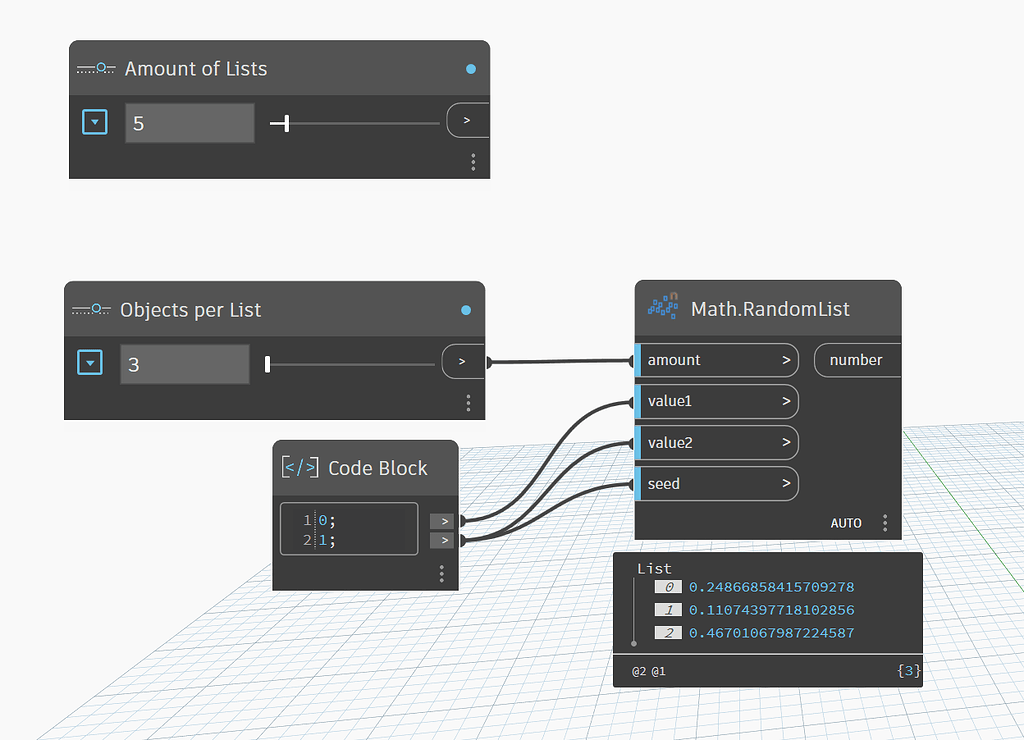Click the Code Block </> icon

pyautogui.click(x=299, y=467)
